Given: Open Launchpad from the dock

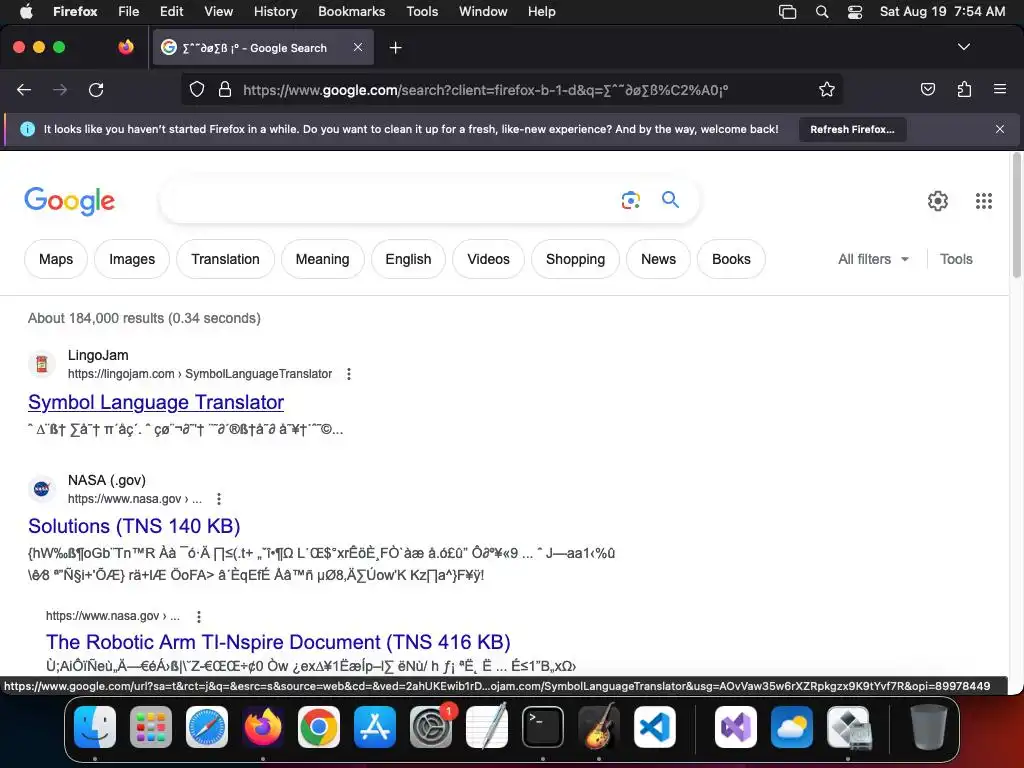Looking at the screenshot, I should (151, 727).
